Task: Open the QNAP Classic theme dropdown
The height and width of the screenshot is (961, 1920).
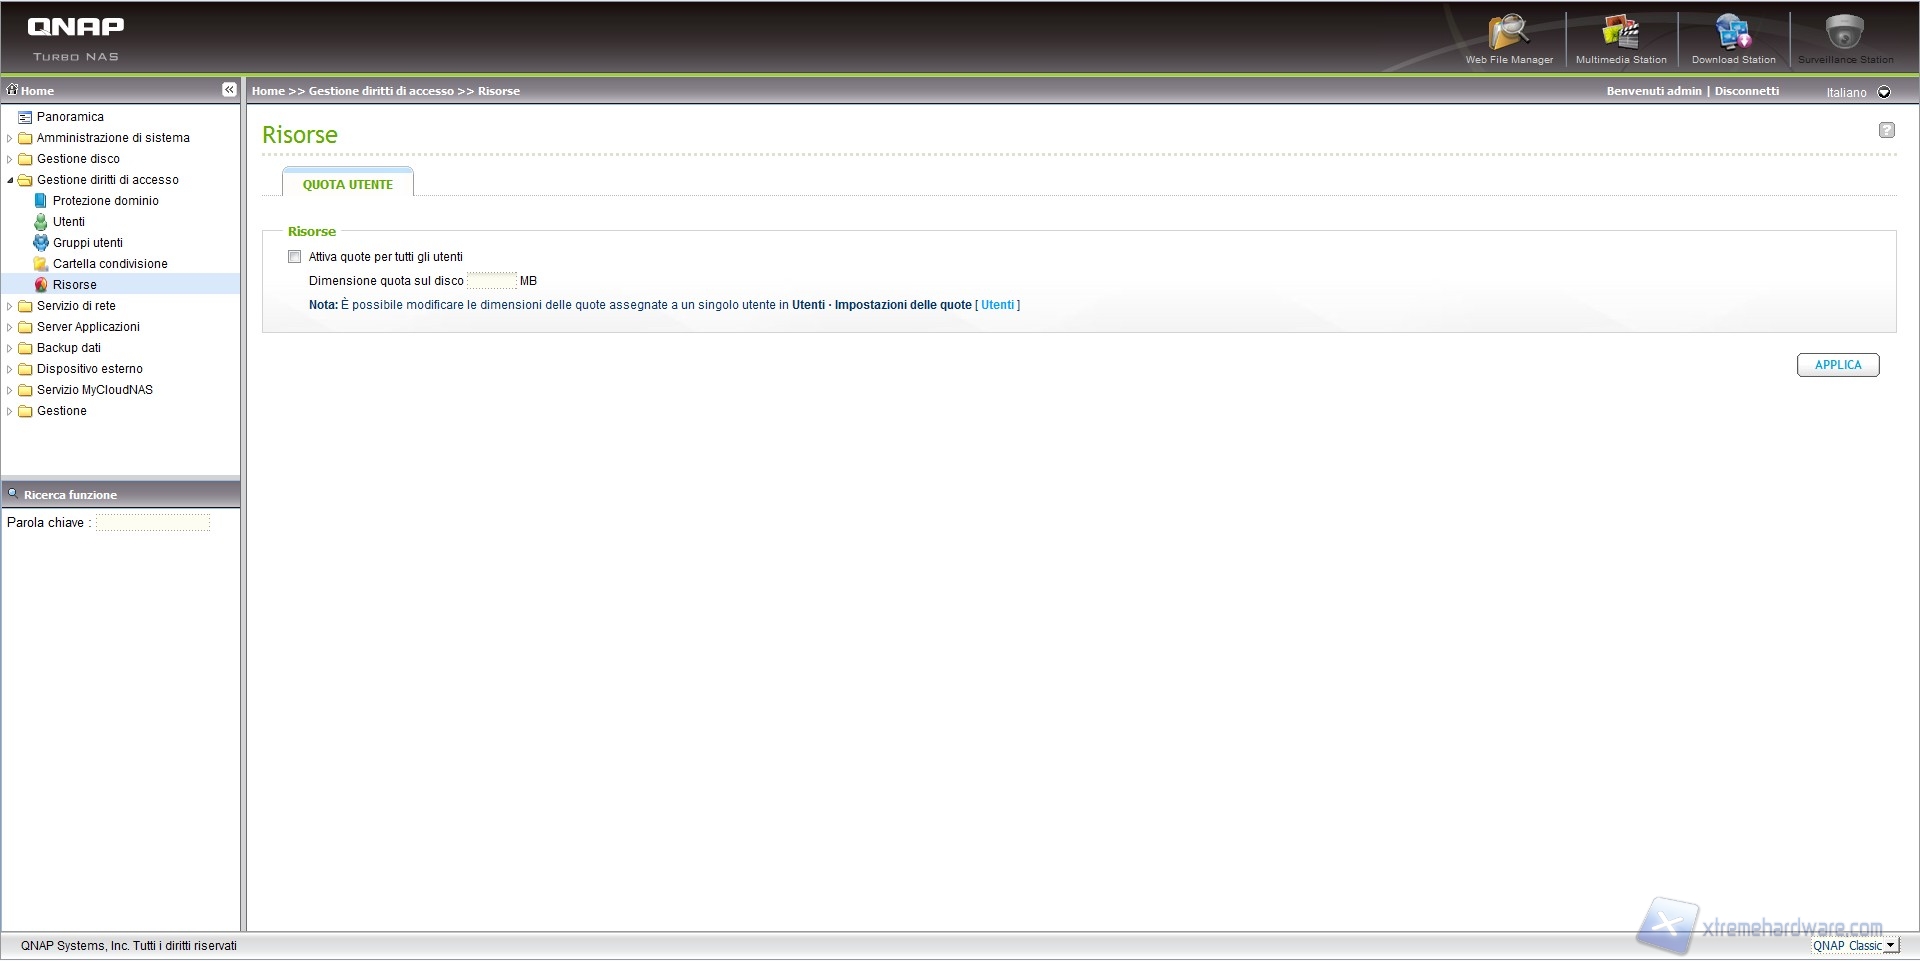Action: click(1889, 945)
